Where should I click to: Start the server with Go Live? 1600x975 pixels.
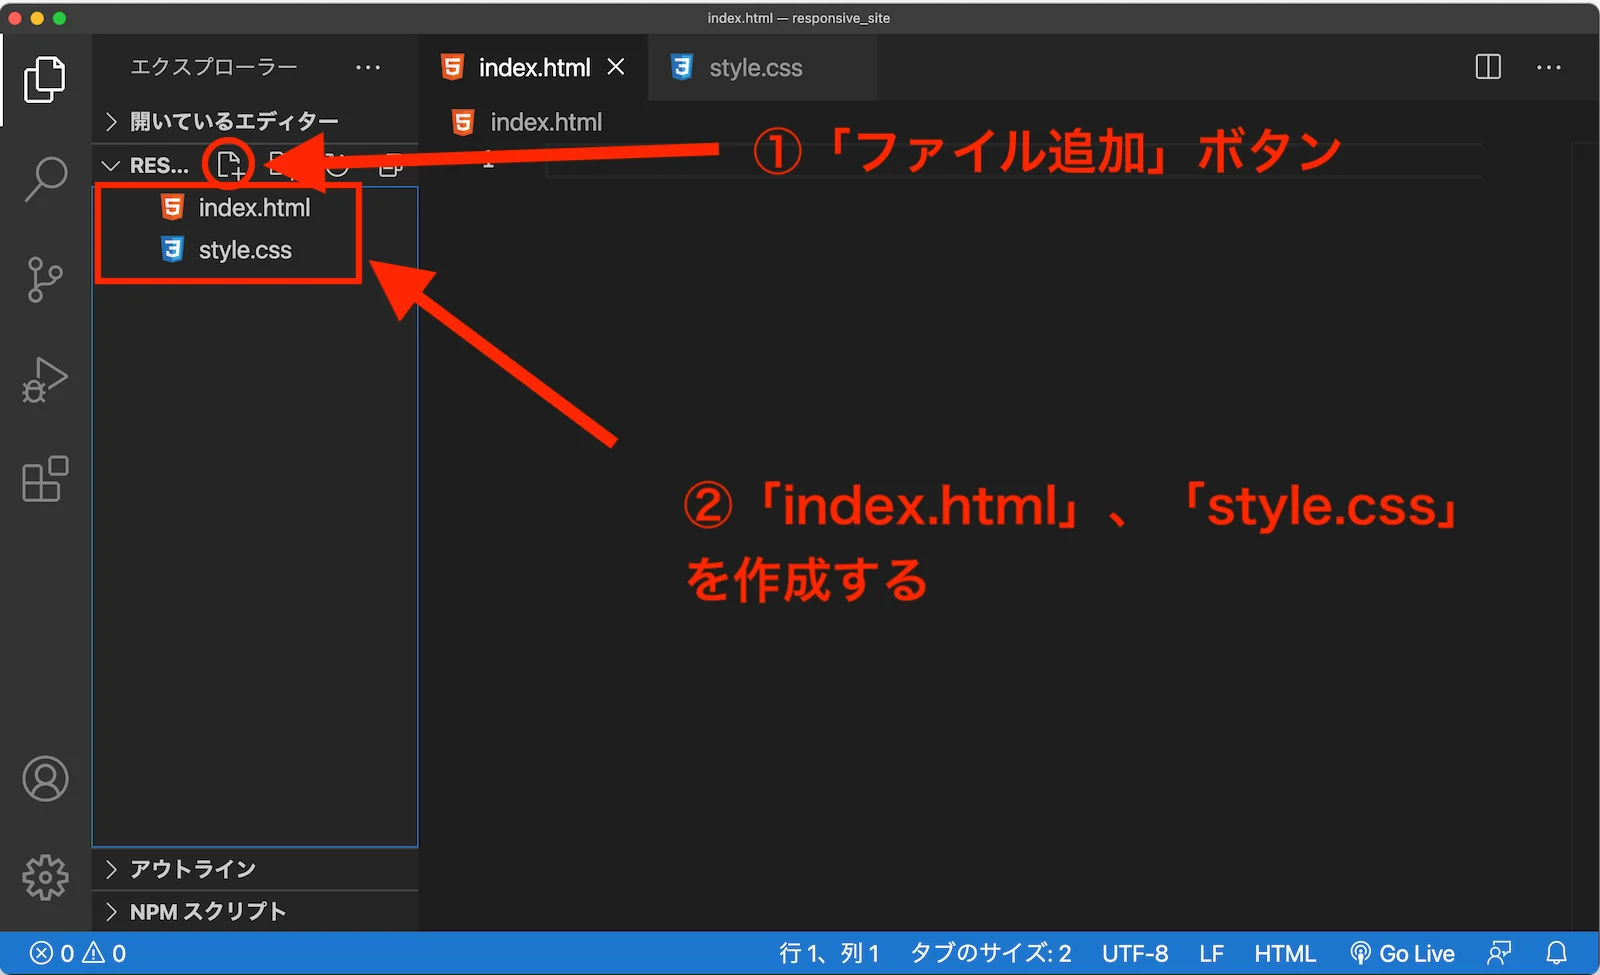pos(1403,952)
